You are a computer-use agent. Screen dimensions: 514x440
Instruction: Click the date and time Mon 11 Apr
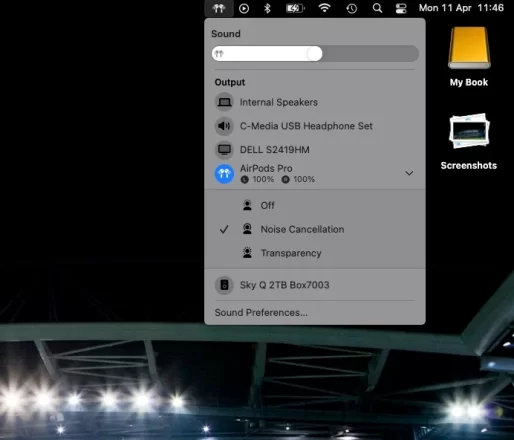point(461,8)
